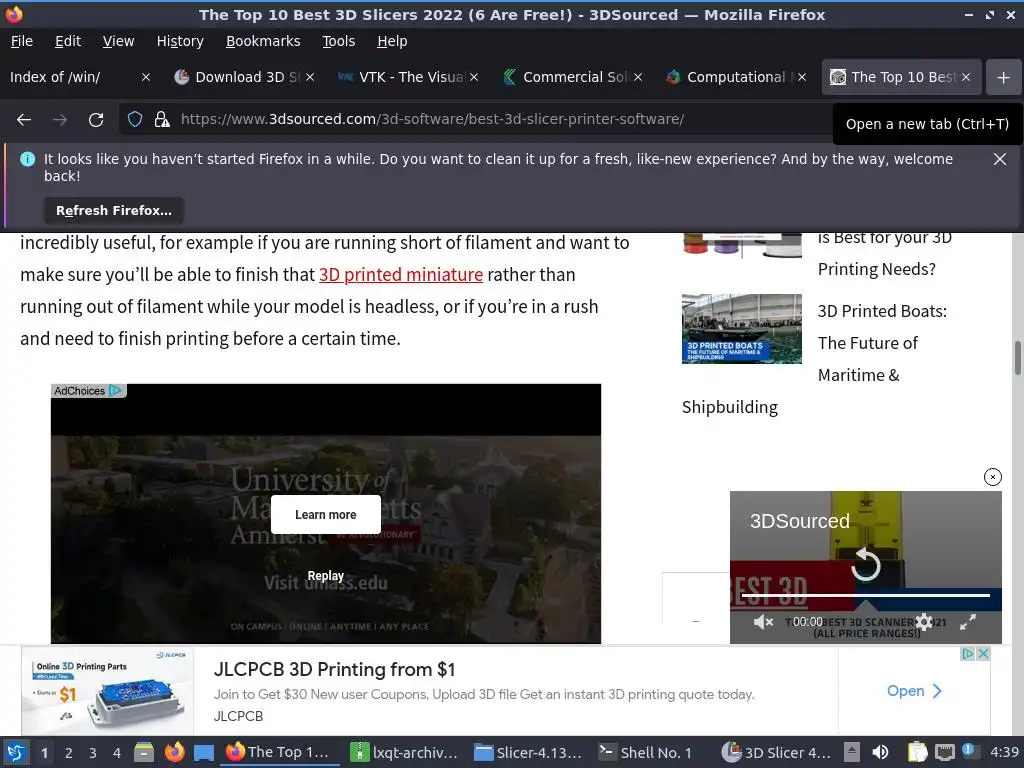Open the Tools menu
Screen dimensions: 1024x768
pos(338,41)
